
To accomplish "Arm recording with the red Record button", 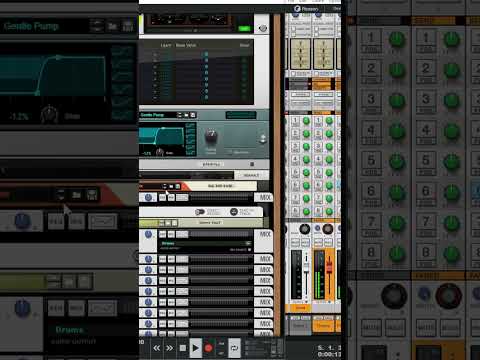I will point(208,348).
